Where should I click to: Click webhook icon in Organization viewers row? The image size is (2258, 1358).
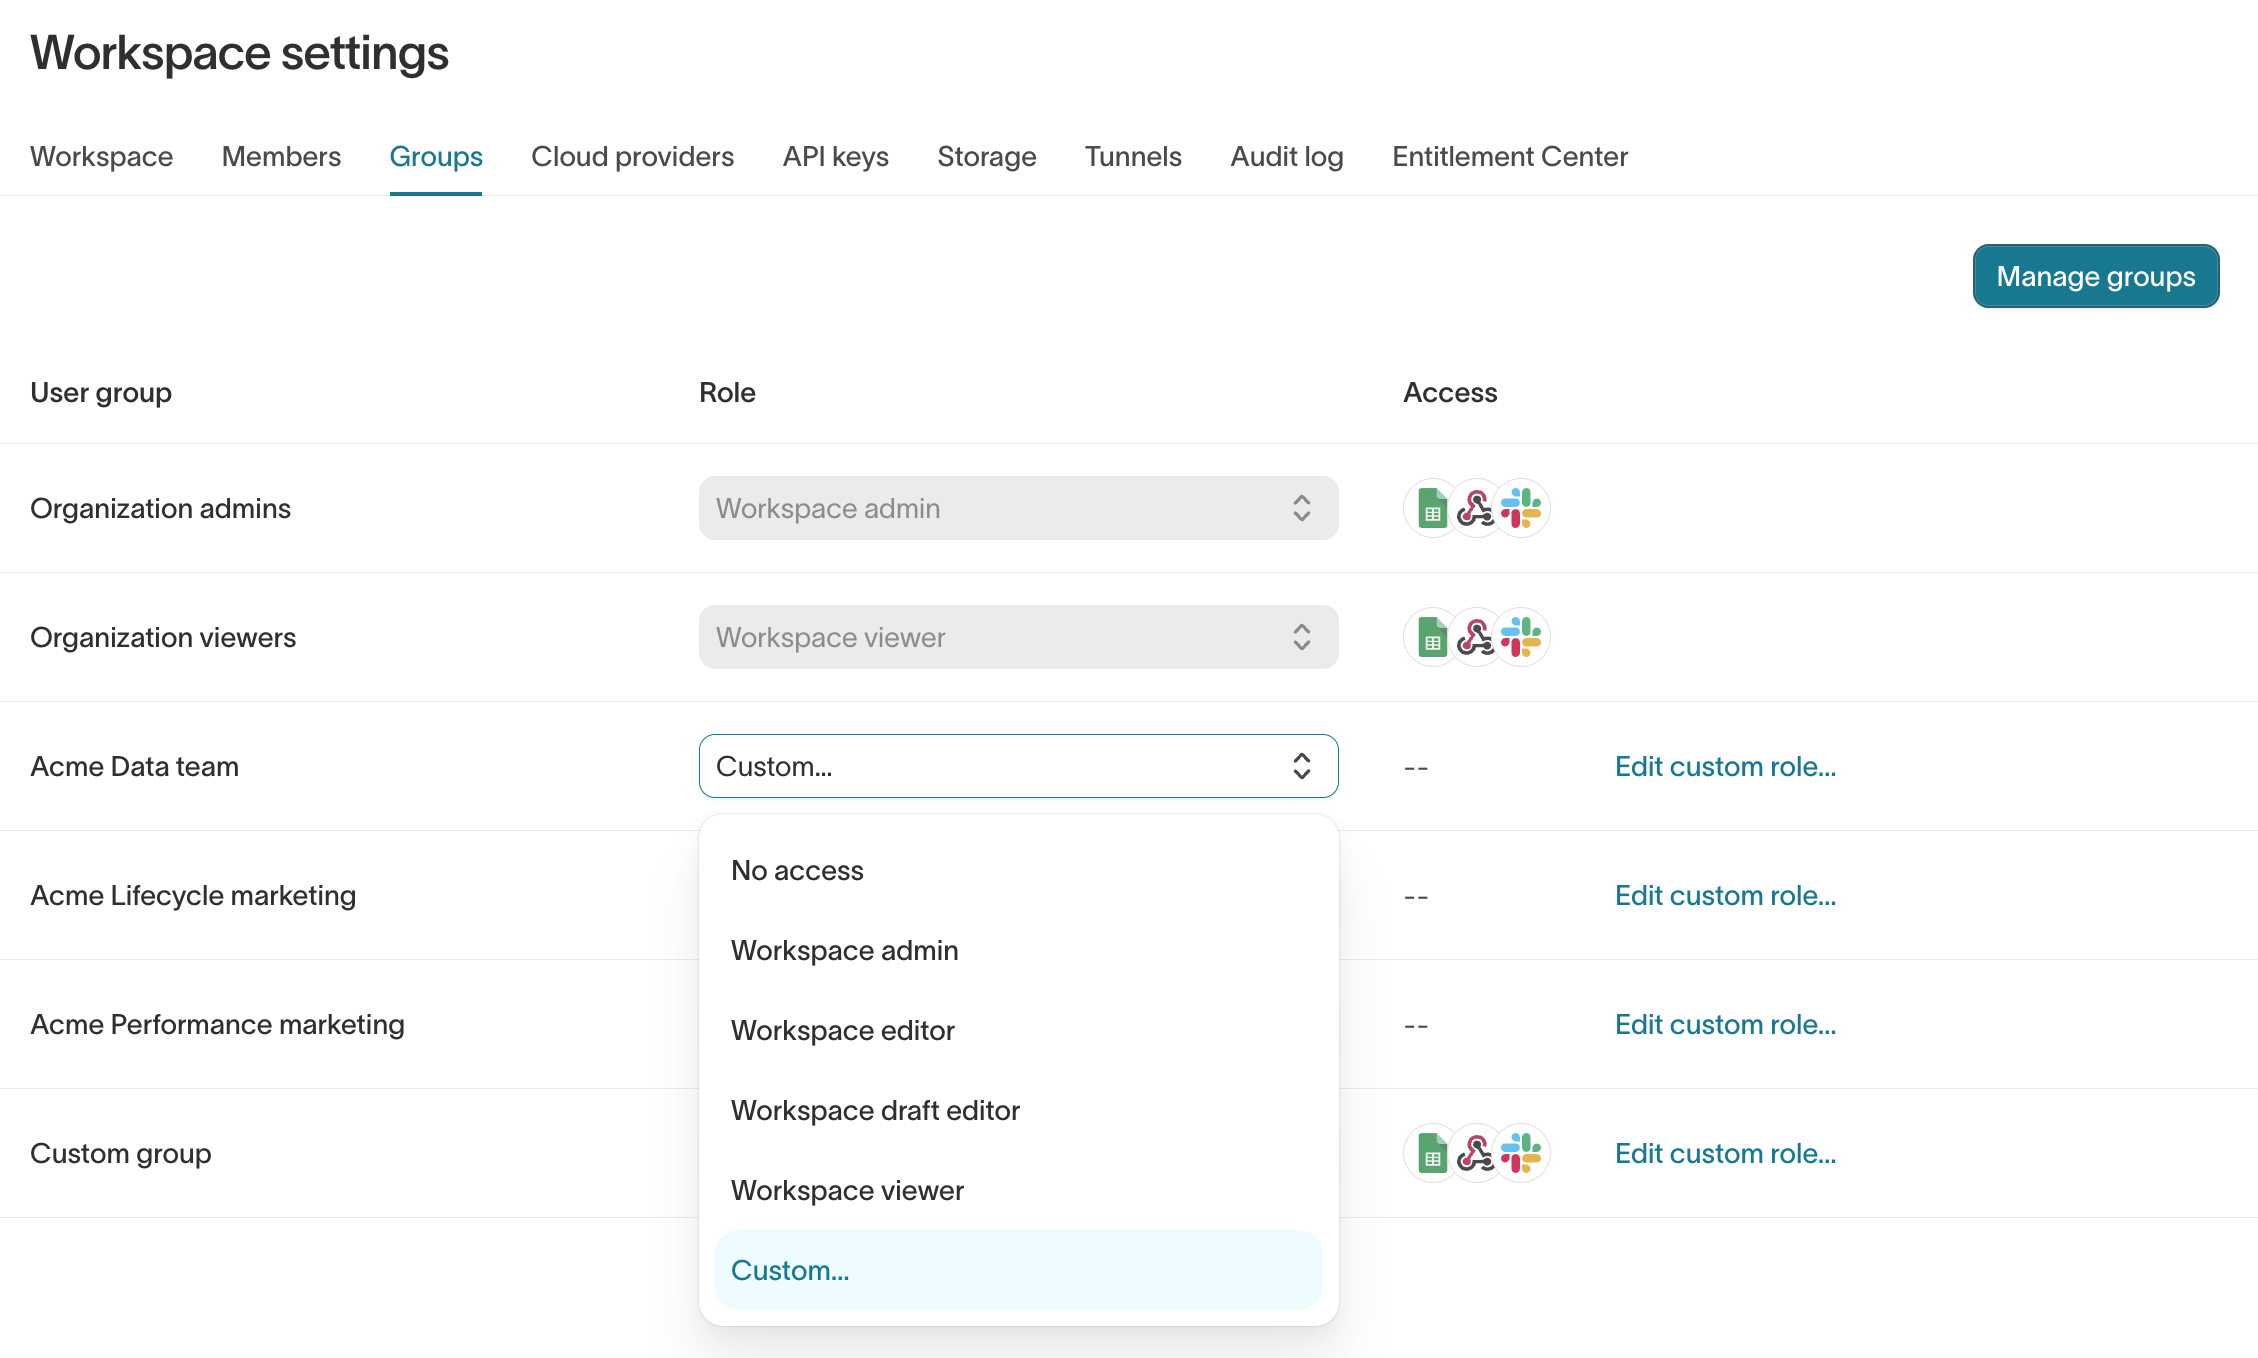1476,637
